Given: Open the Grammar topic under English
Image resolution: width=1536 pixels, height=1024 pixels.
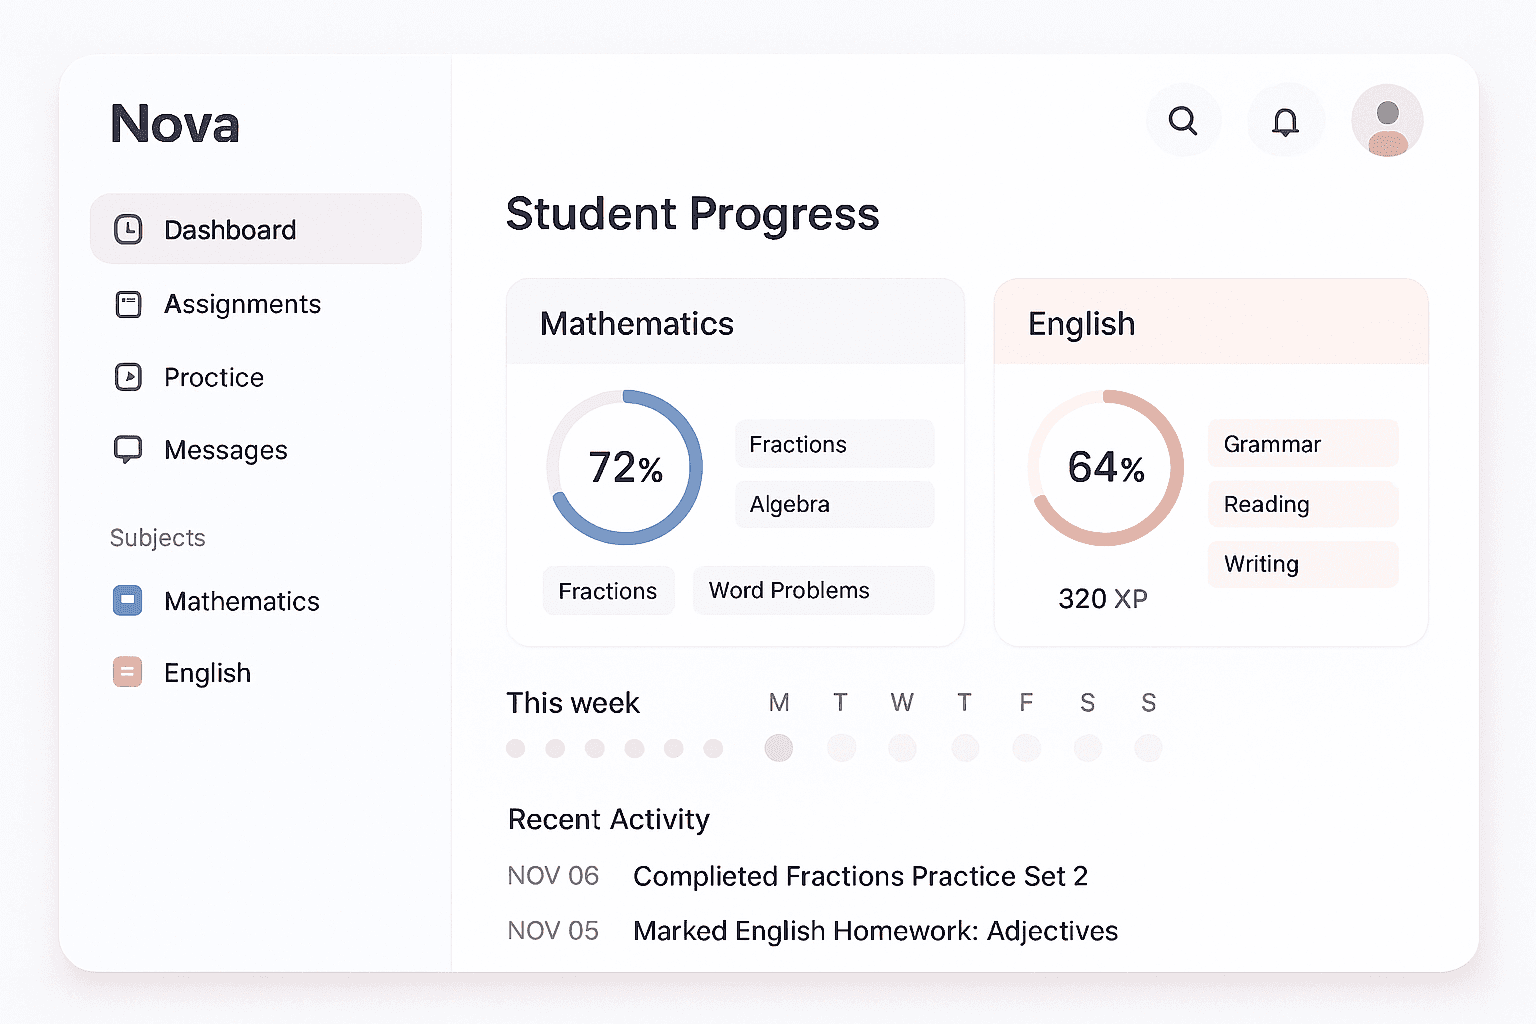Looking at the screenshot, I should (x=1302, y=443).
